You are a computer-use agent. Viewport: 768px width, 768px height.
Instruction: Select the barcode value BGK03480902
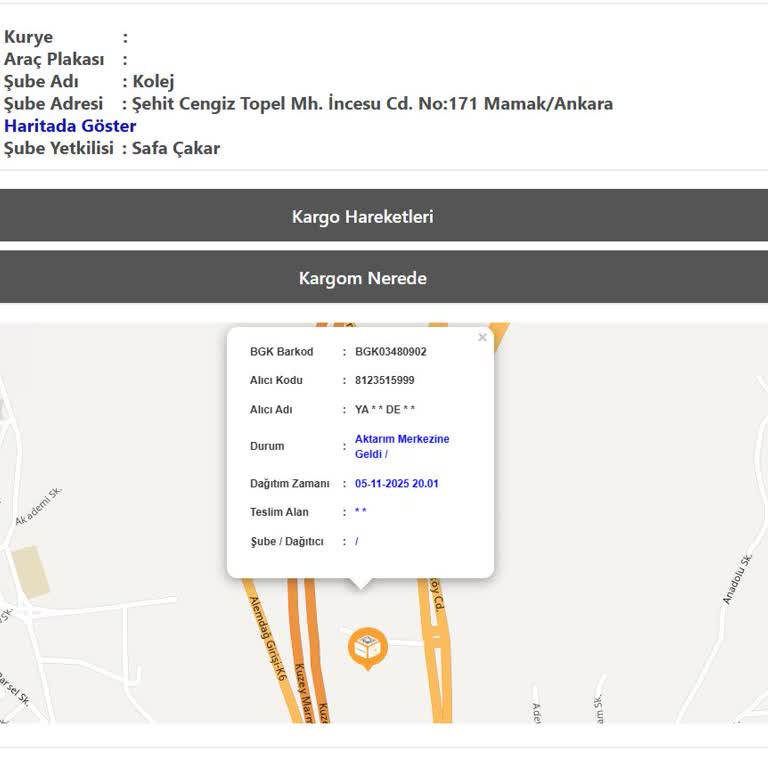point(390,352)
